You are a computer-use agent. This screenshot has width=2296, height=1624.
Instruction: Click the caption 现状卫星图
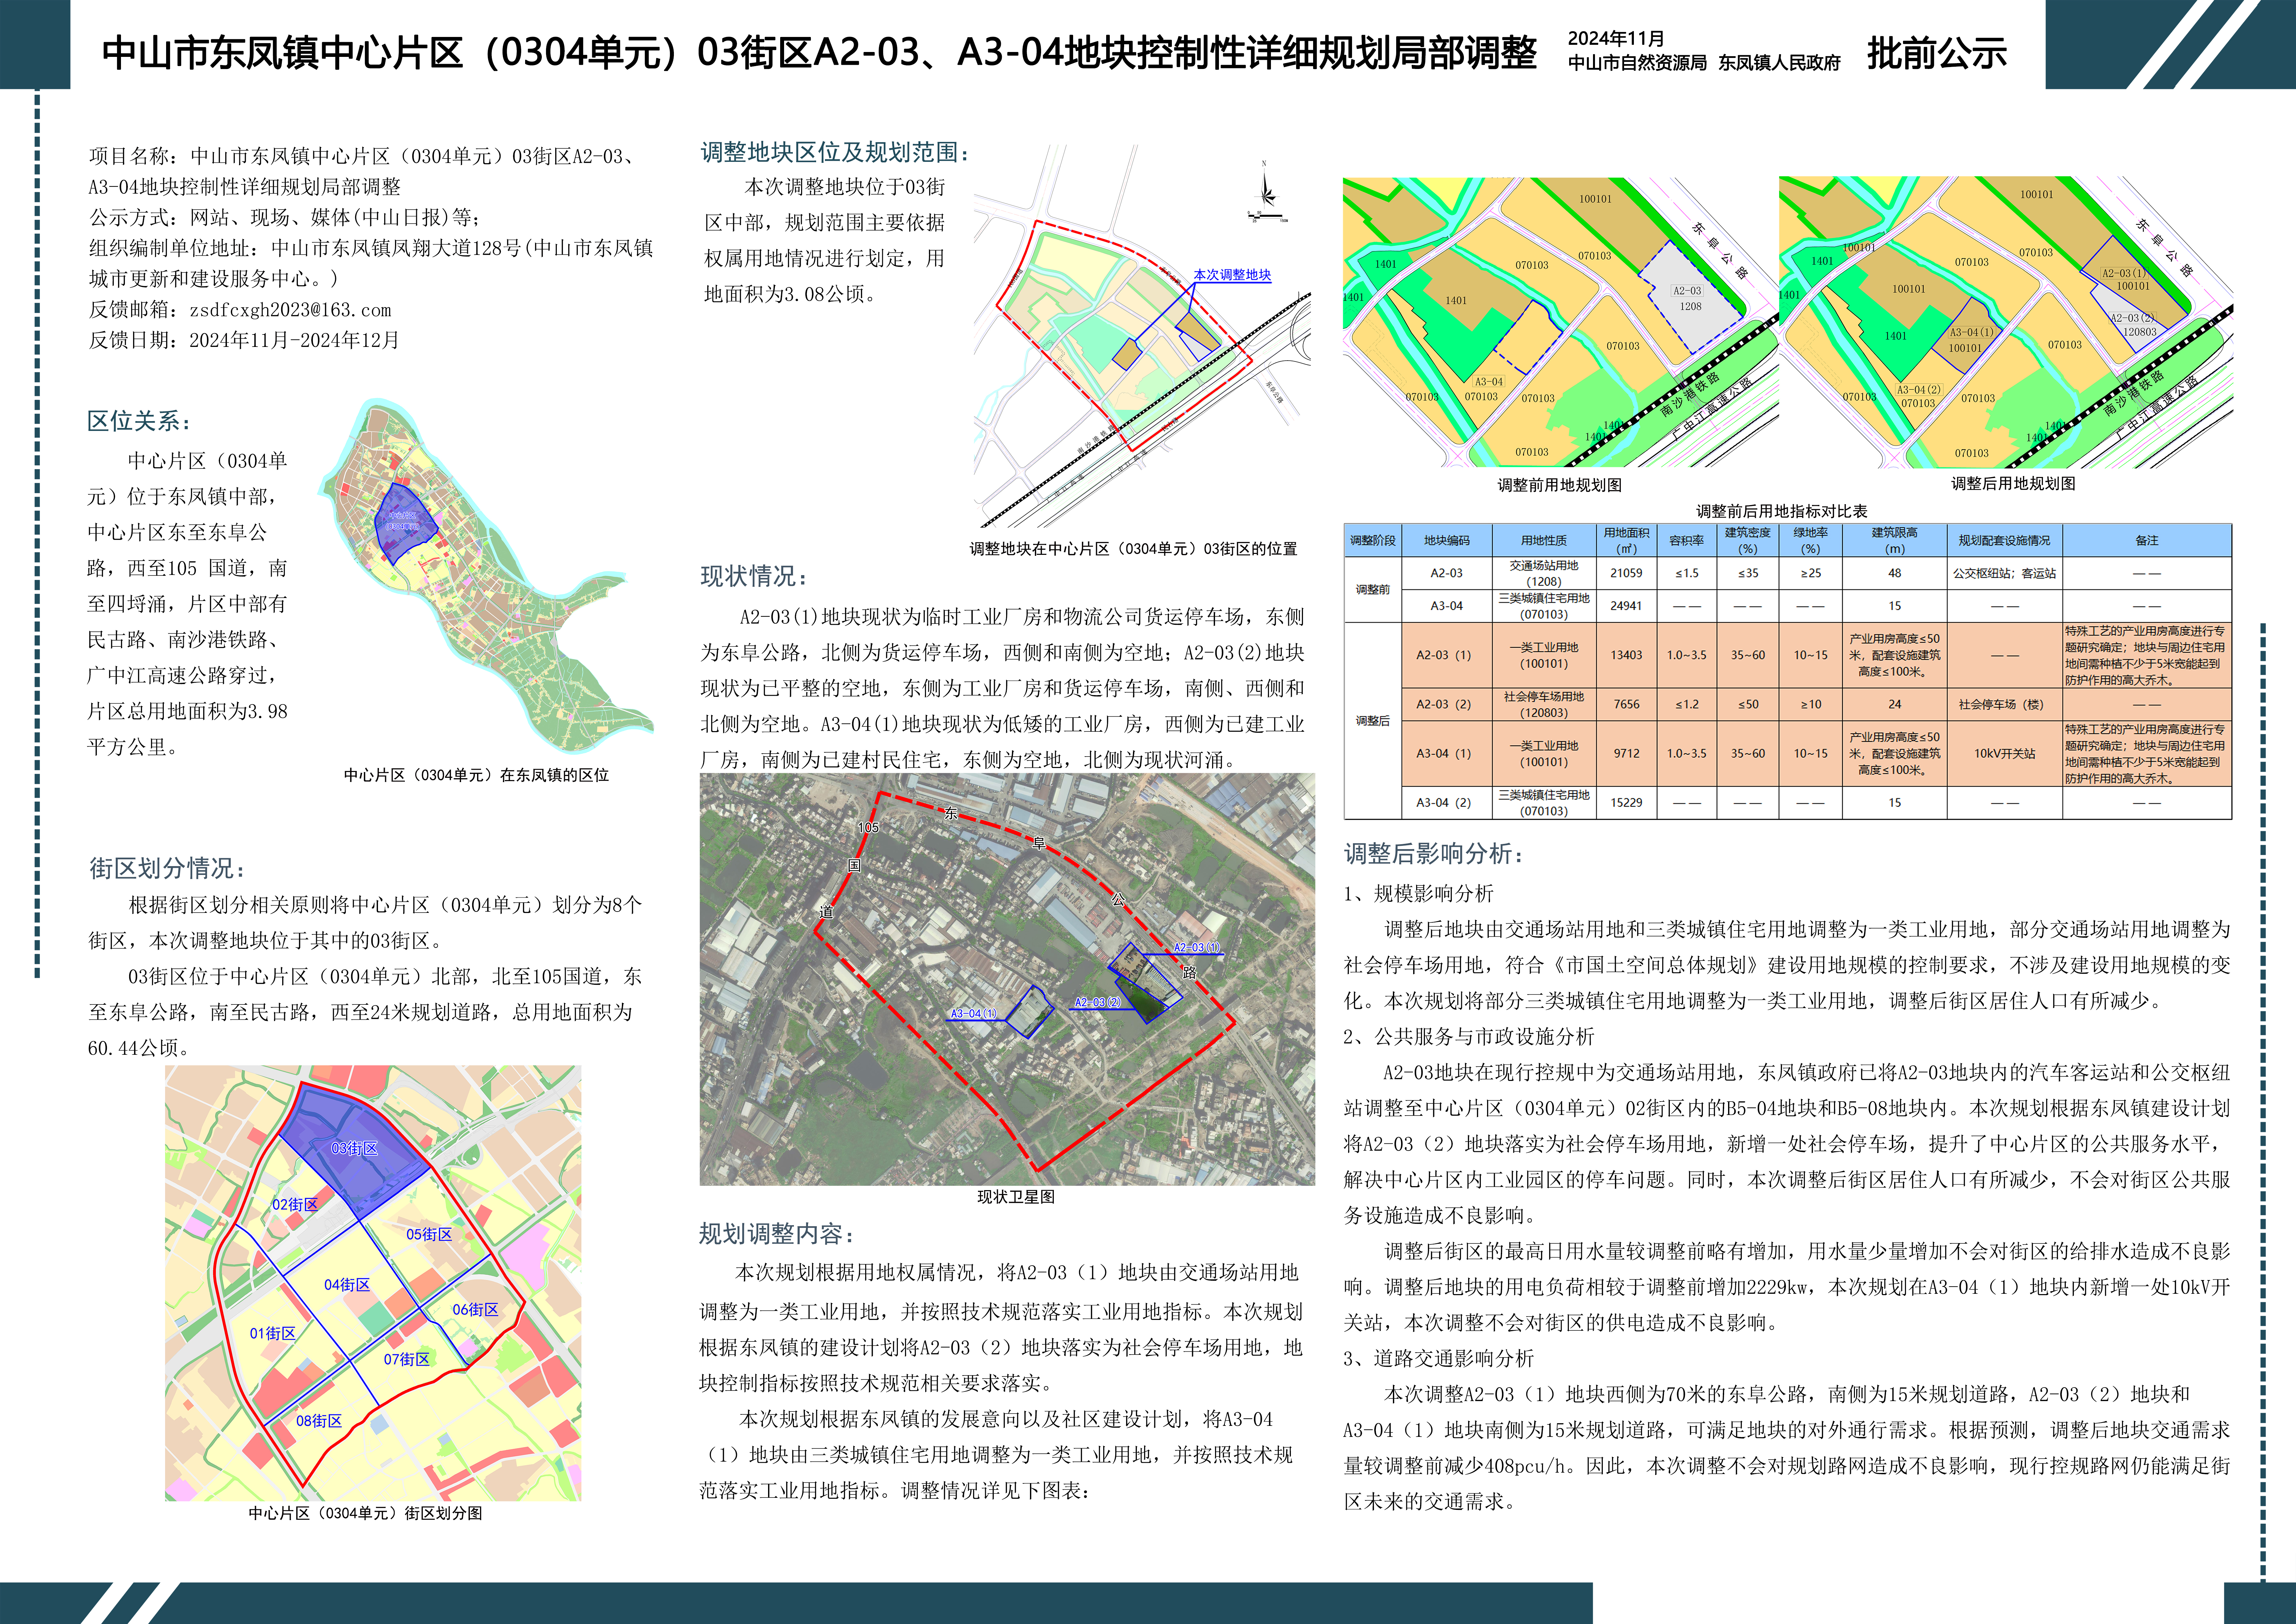point(1016,1197)
